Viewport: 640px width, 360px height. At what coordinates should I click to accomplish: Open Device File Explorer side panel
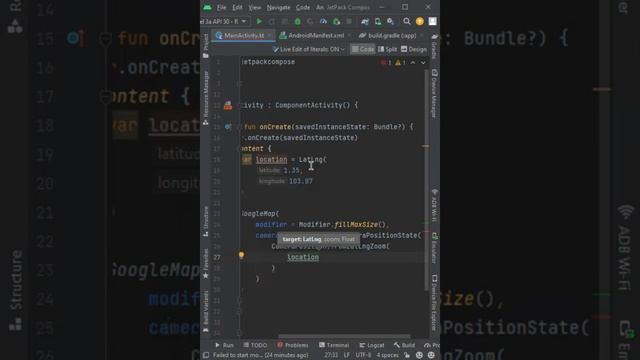(x=435, y=303)
